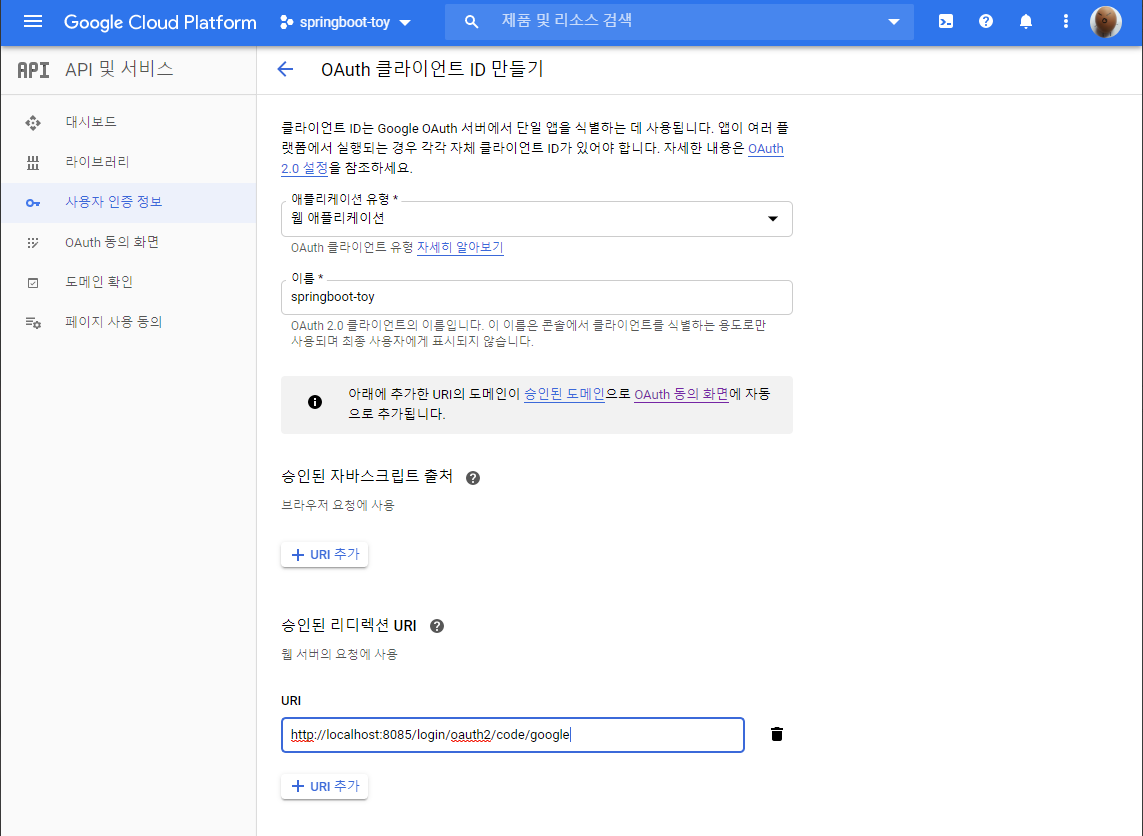Viewport: 1143px width, 836px height.
Task: Open the springboot-toy project selector
Action: coord(346,22)
